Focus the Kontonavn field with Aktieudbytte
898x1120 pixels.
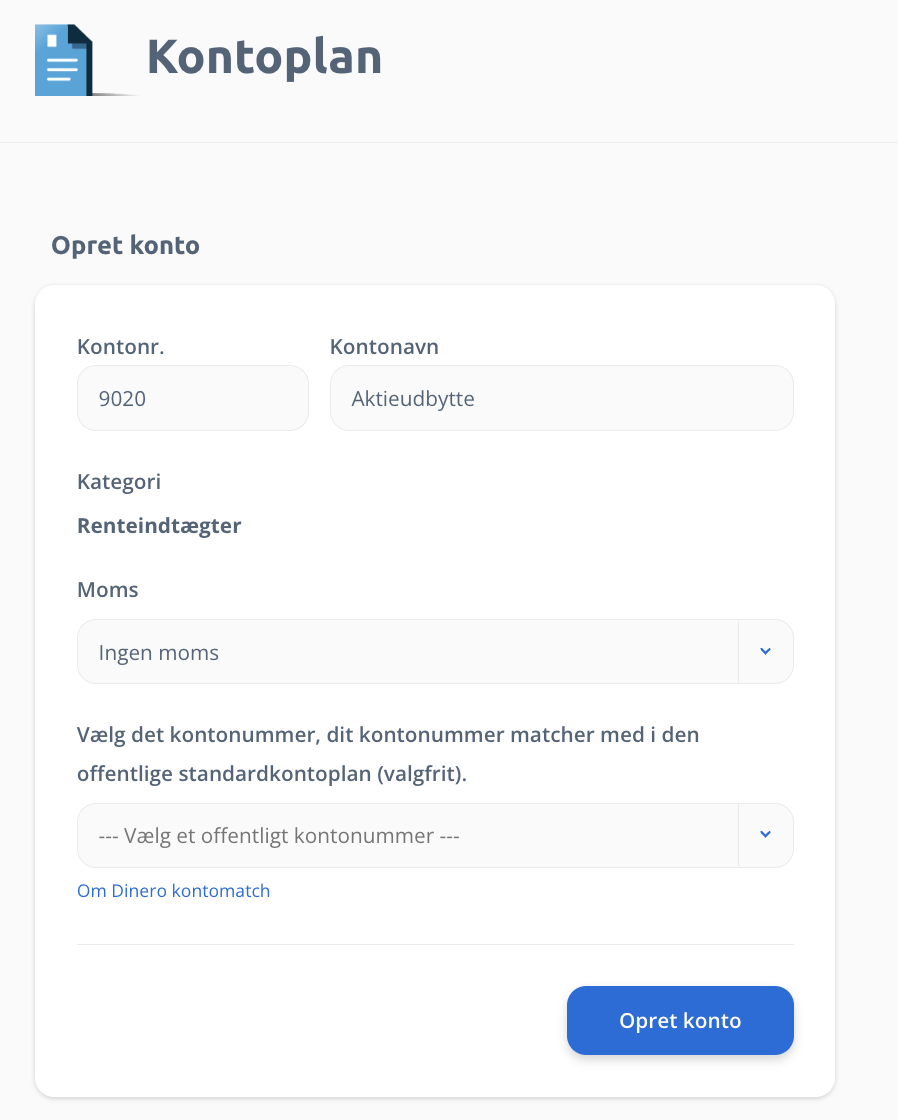(x=562, y=398)
